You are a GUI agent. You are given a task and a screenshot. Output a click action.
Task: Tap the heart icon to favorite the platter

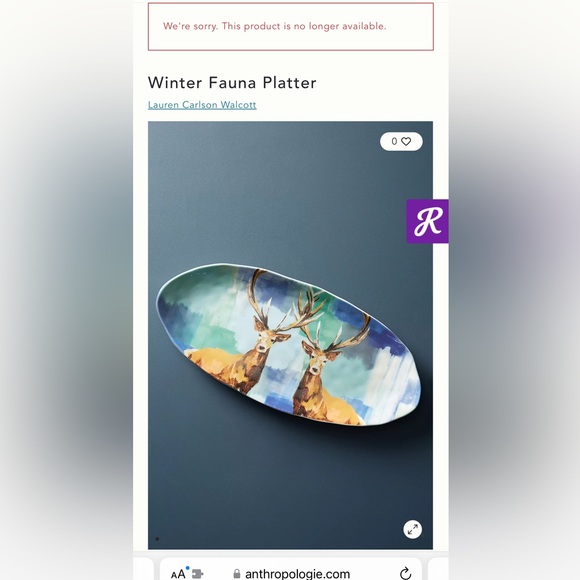406,141
